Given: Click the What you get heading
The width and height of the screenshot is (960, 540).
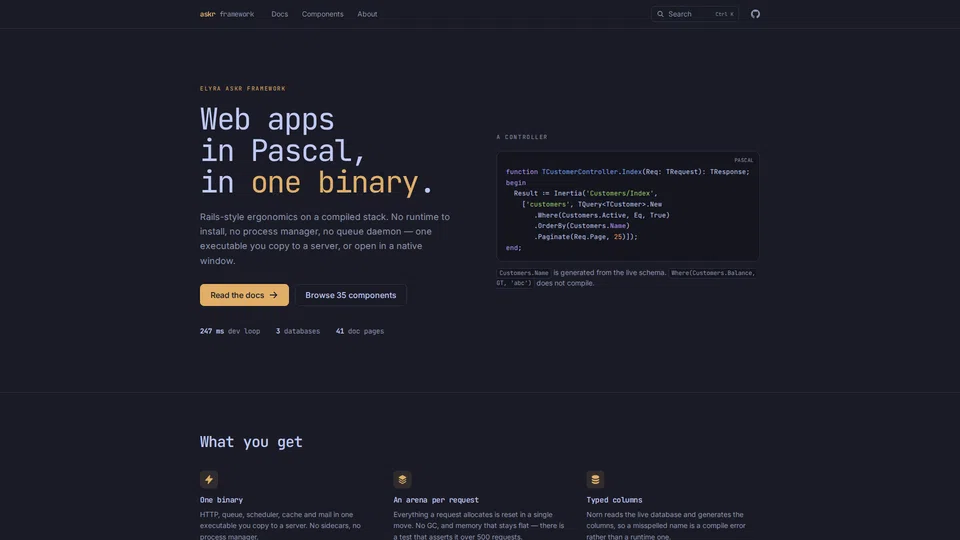Looking at the screenshot, I should 251,442.
